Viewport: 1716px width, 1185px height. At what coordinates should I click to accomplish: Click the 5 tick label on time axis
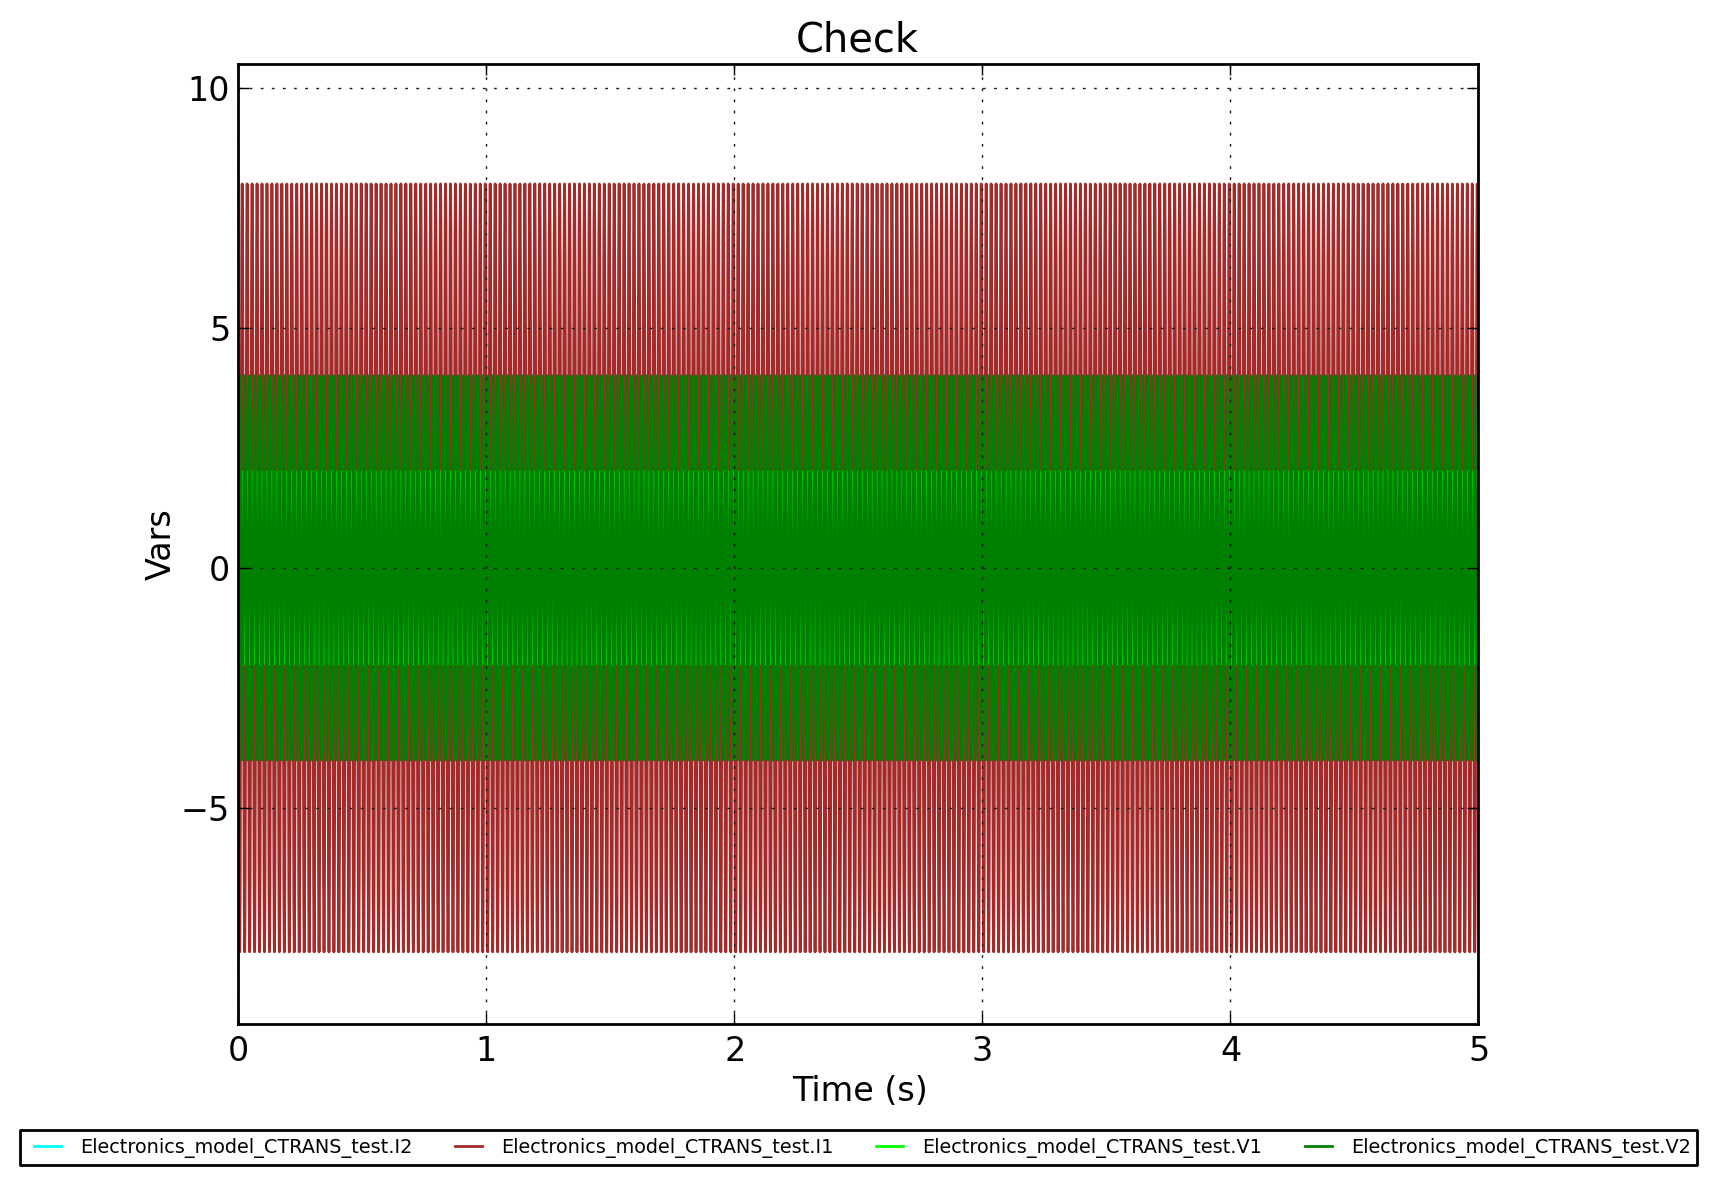click(1478, 1050)
